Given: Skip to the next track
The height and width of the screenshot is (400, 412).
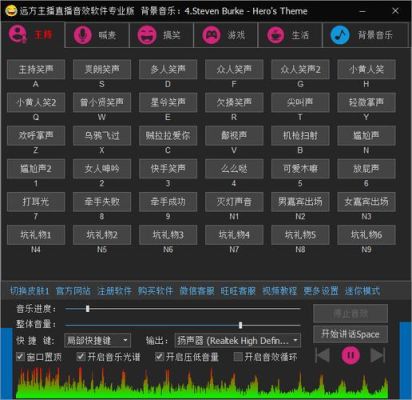Looking at the screenshot, I should point(378,355).
